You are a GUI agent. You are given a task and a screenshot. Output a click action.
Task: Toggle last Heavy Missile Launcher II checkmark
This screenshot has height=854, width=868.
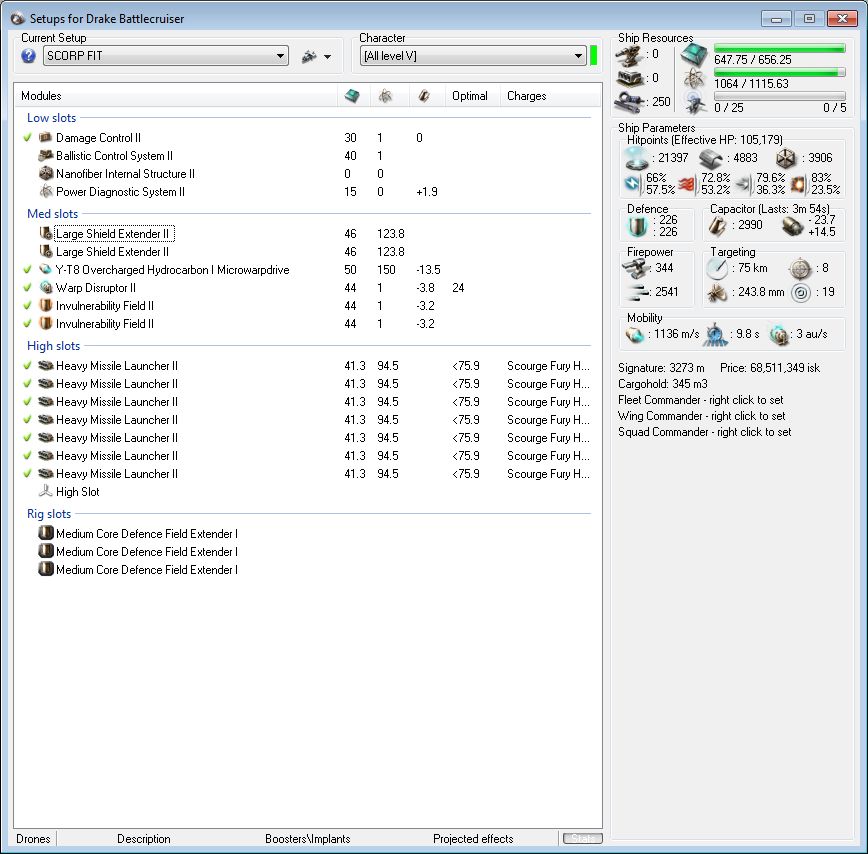(x=27, y=474)
